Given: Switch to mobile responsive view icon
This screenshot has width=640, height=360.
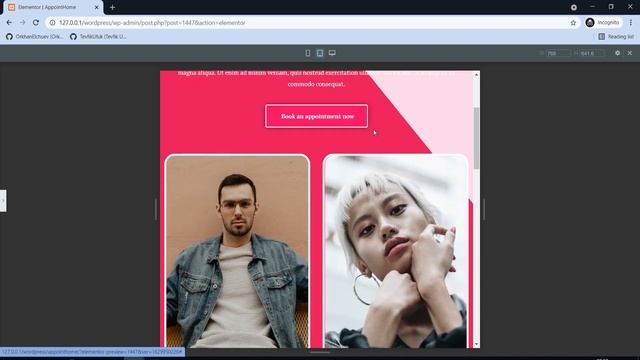Looking at the screenshot, I should [308, 53].
